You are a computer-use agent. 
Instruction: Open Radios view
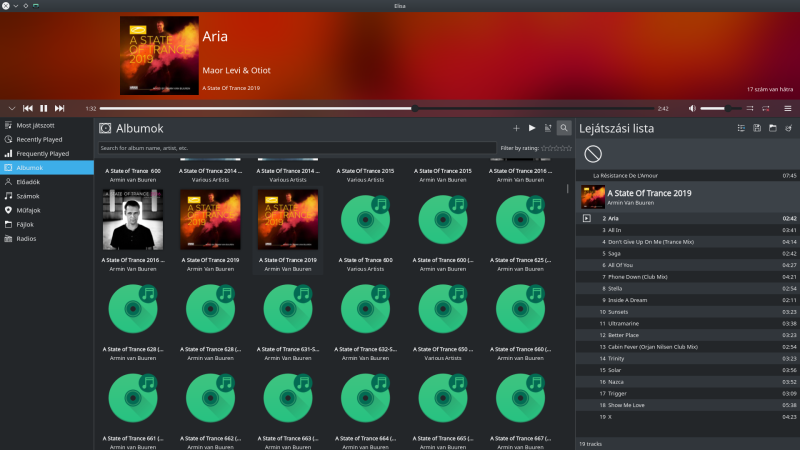47,238
